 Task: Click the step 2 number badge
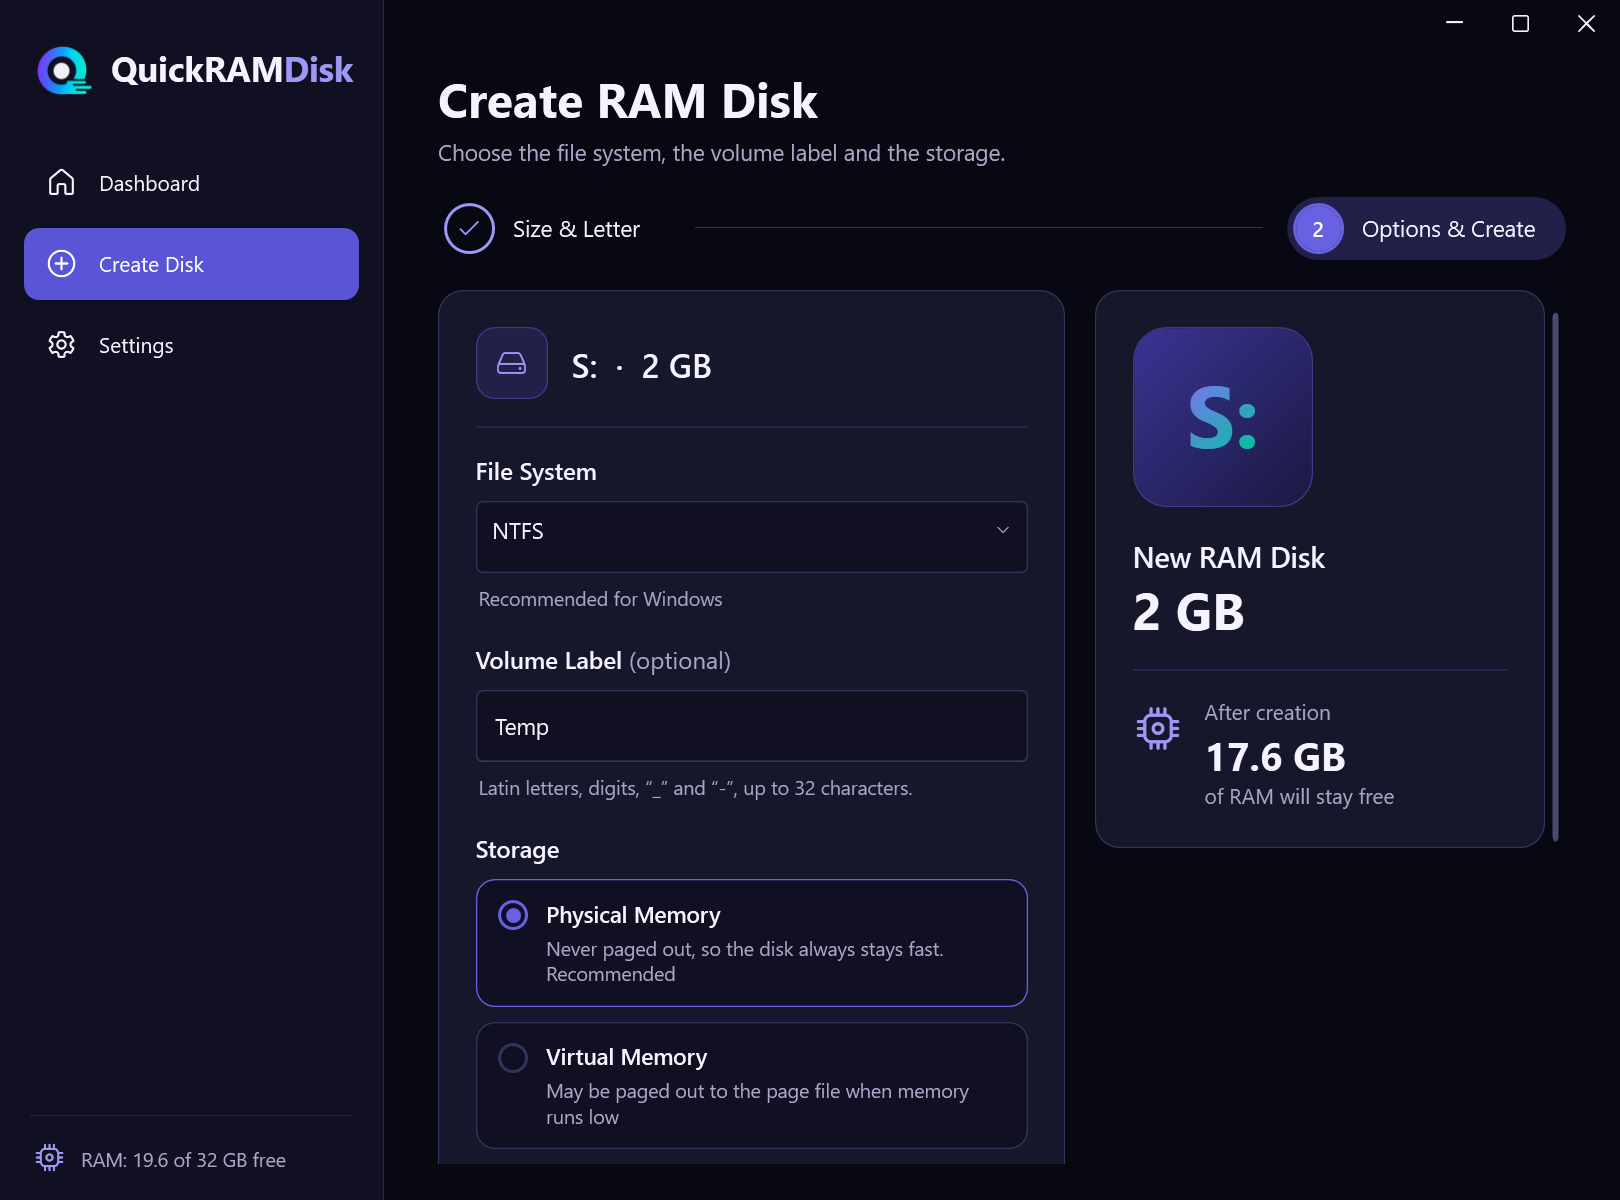(x=1318, y=229)
